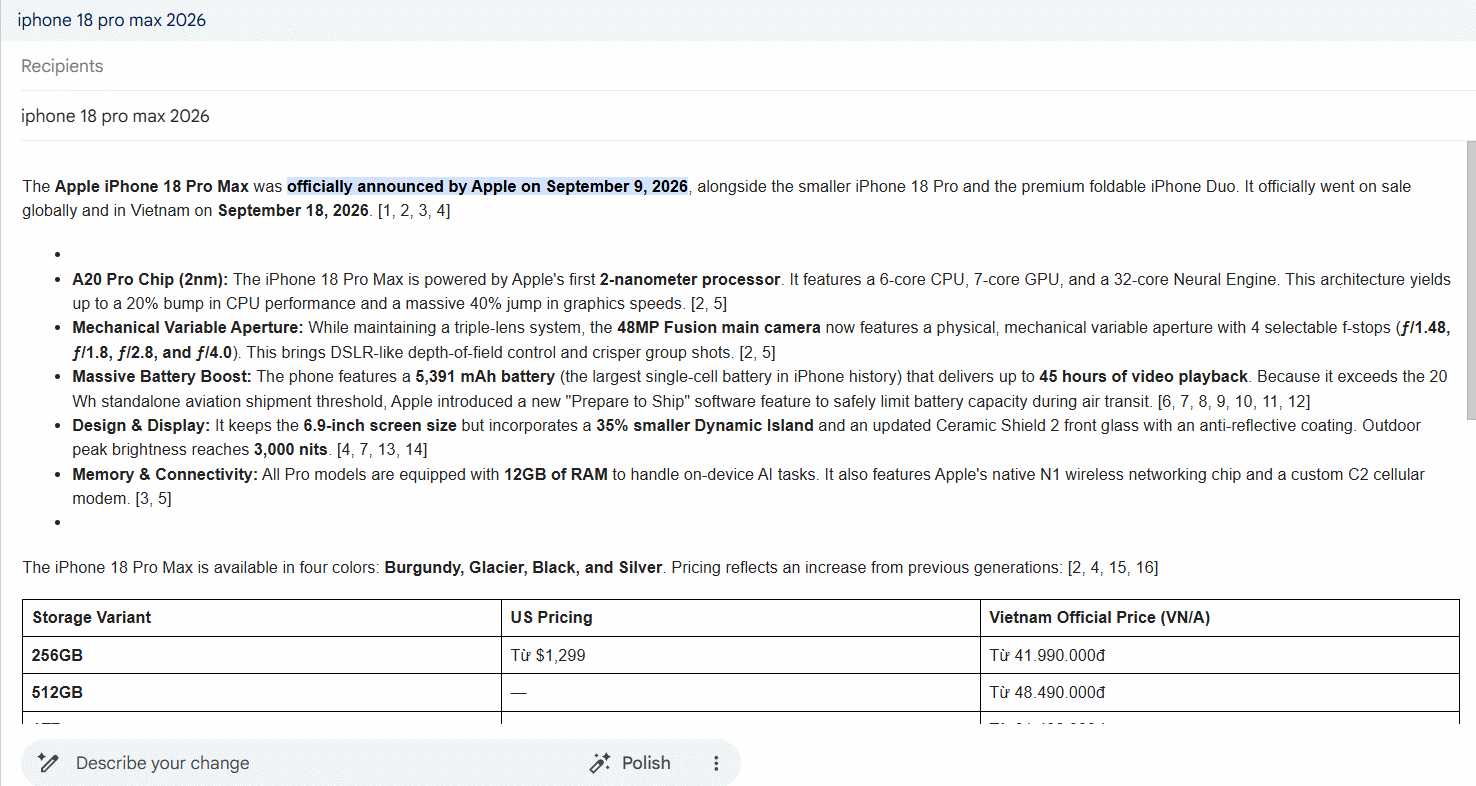This screenshot has height=786, width=1476.
Task: Click the bold "Apple iPhone 18 Pro Max" text
Action: pyautogui.click(x=152, y=186)
